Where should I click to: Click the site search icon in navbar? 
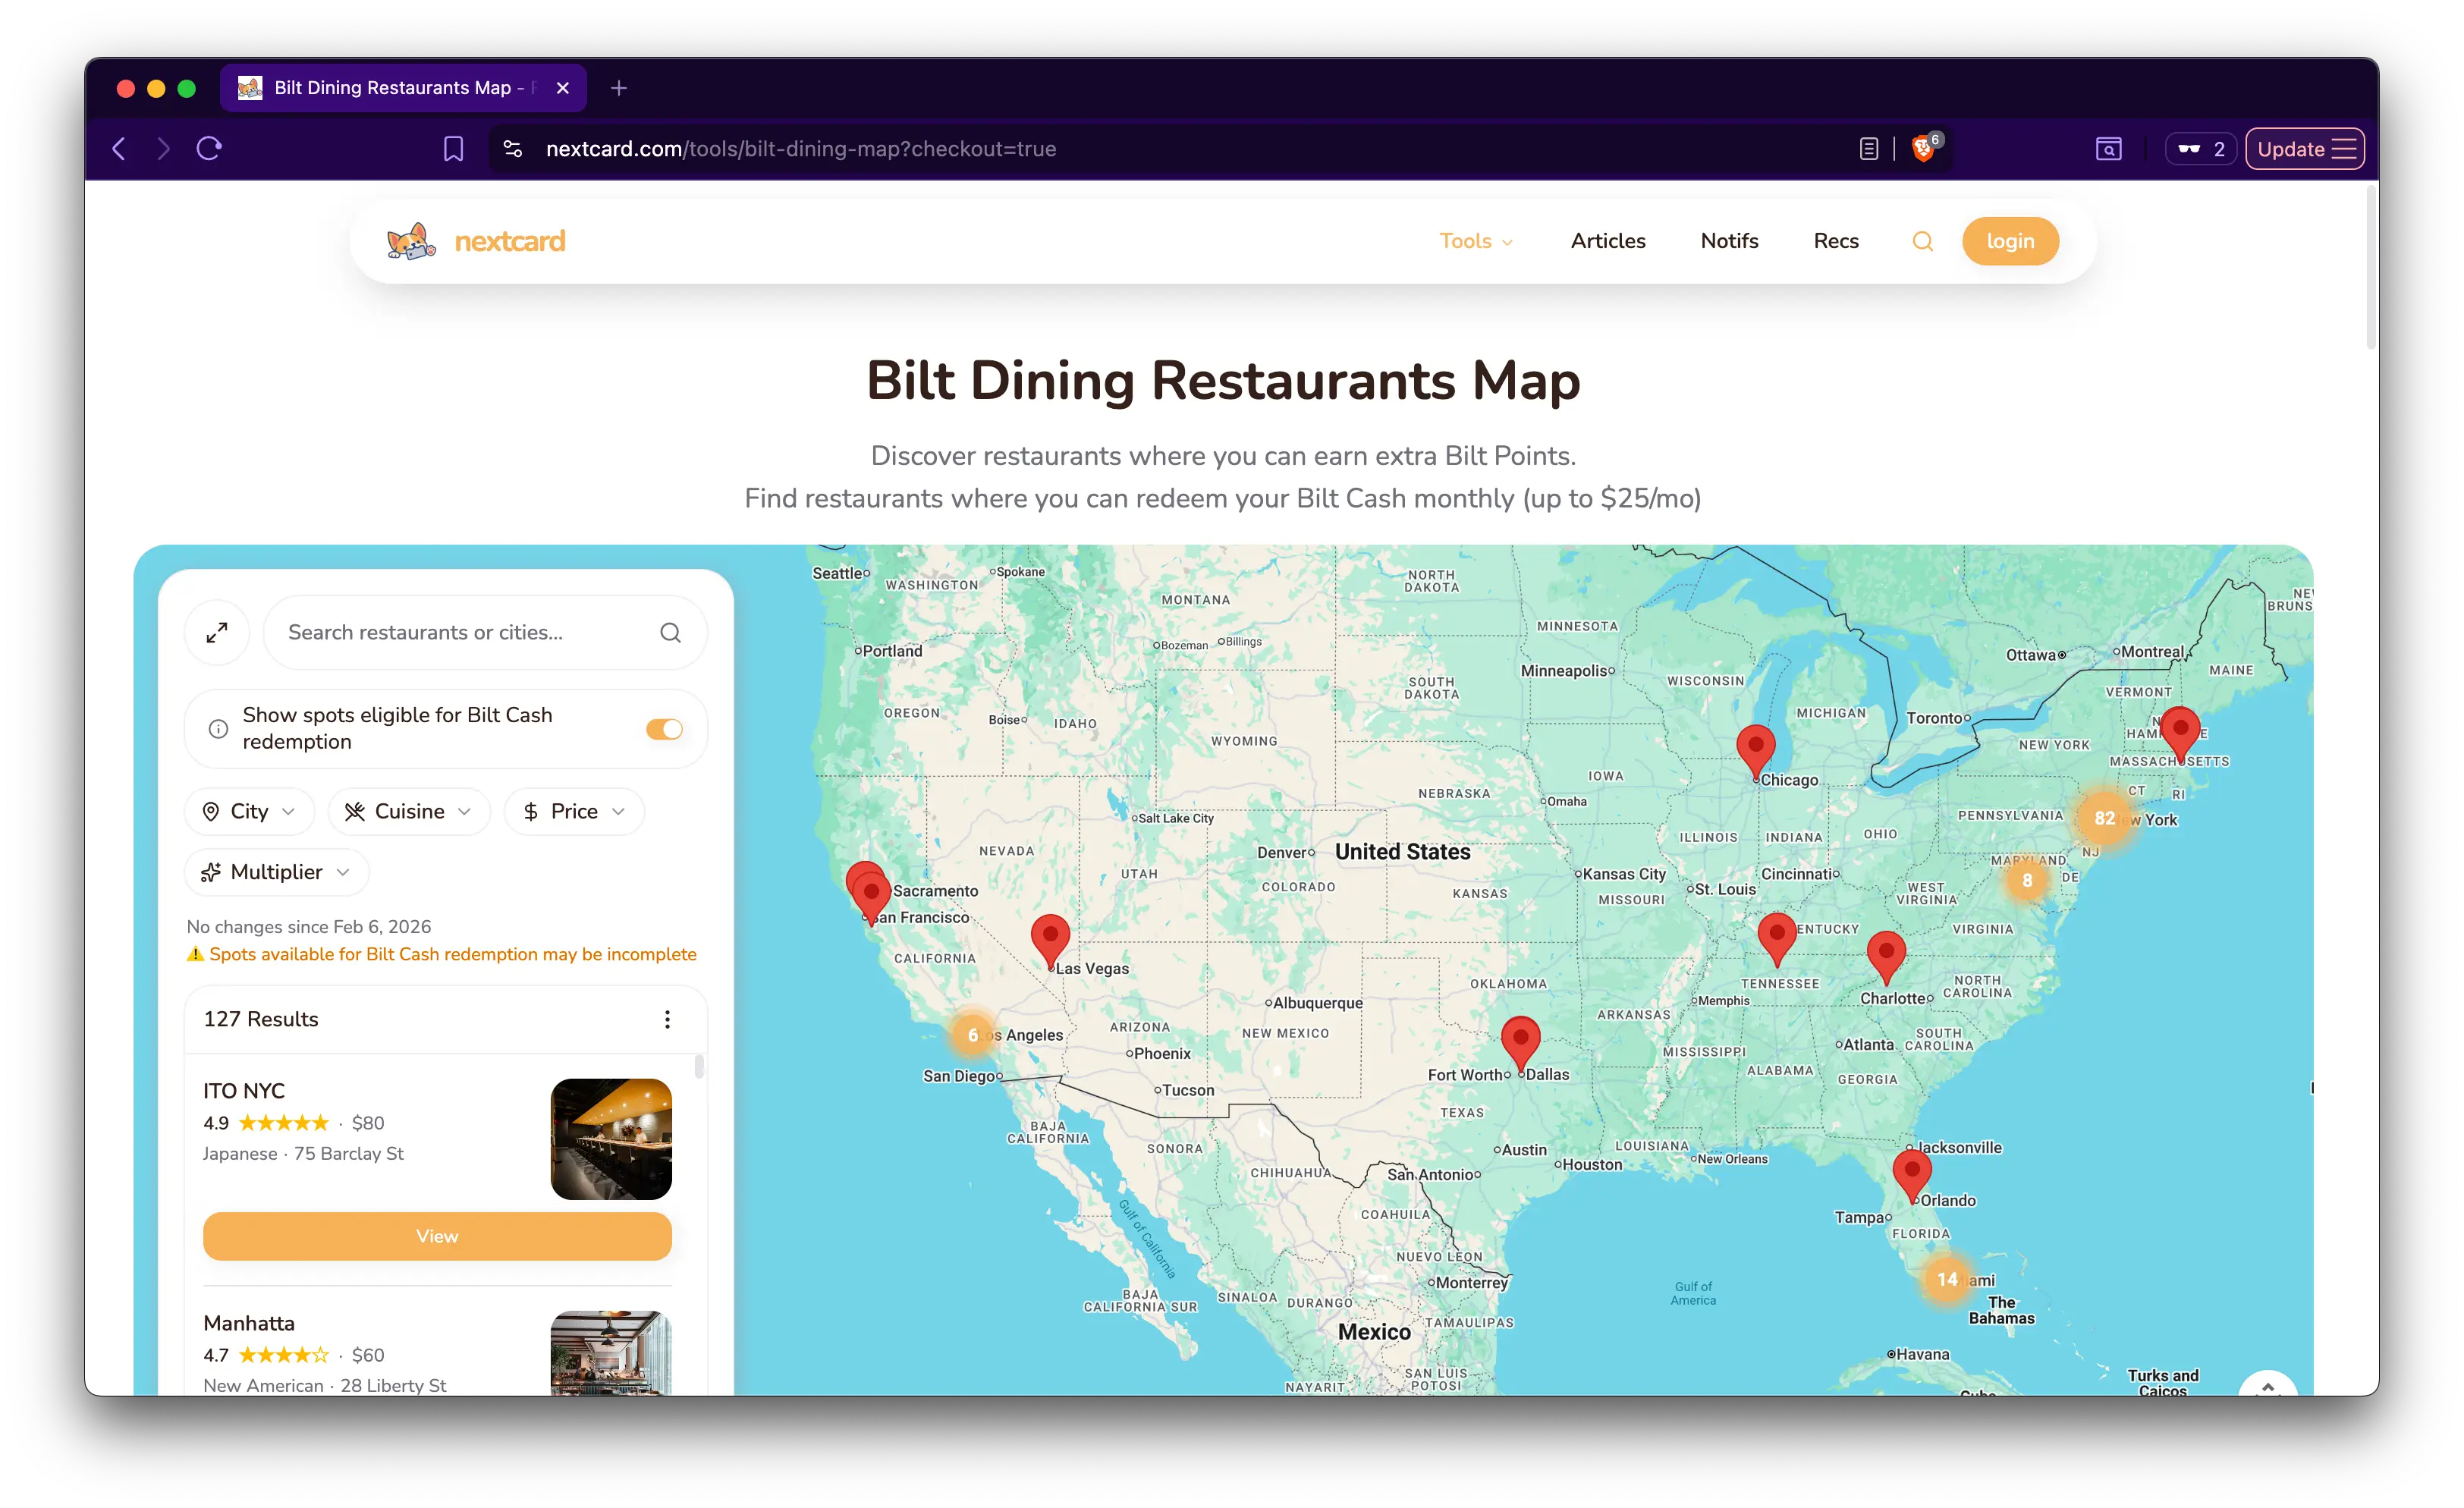(x=1922, y=241)
